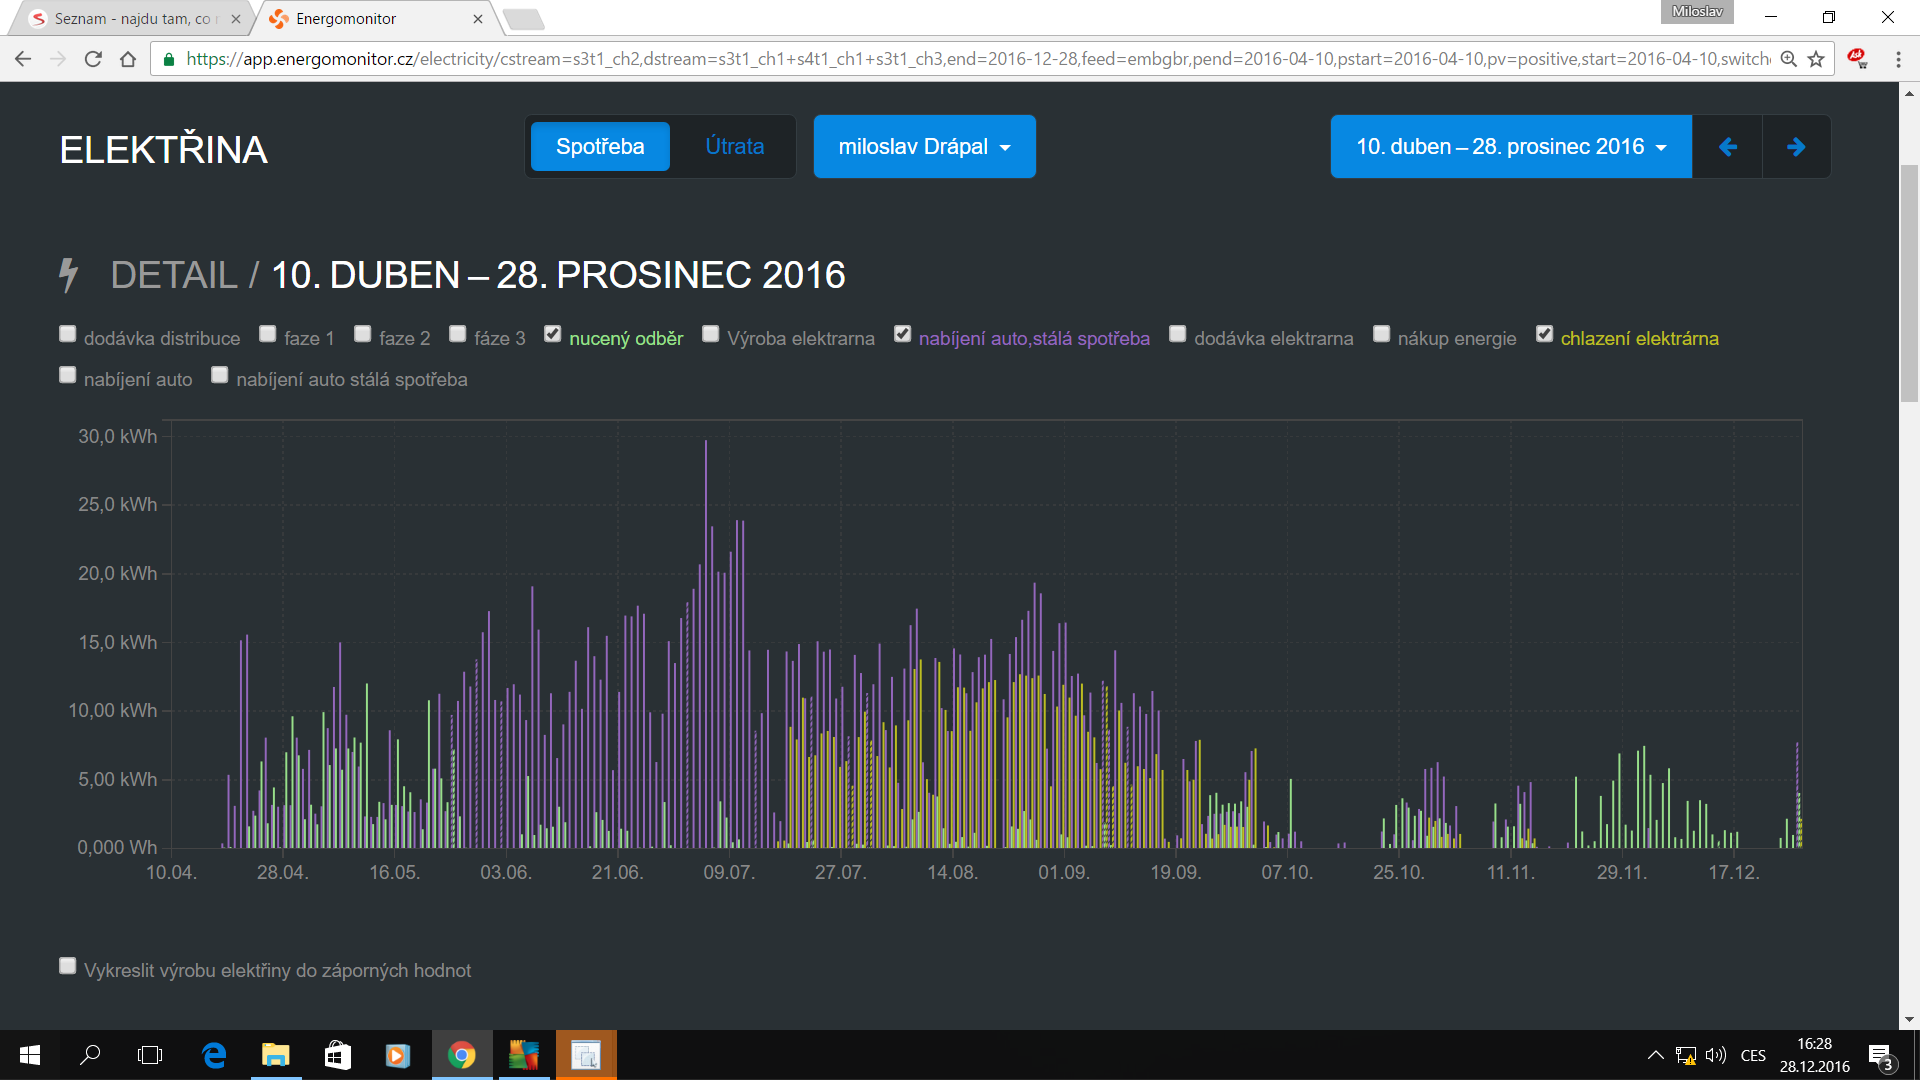Image resolution: width=1920 pixels, height=1080 pixels.
Task: Reload the page with refresh icon
Action: [93, 59]
